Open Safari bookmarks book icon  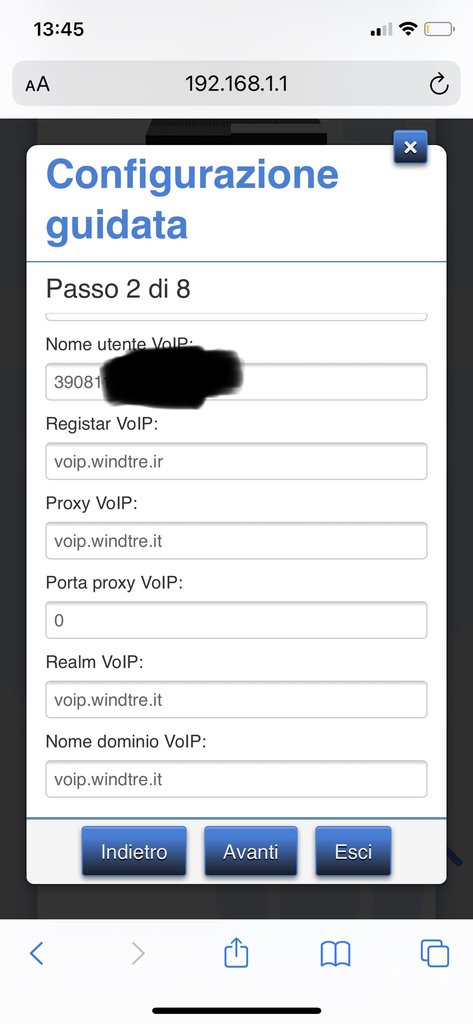click(336, 954)
